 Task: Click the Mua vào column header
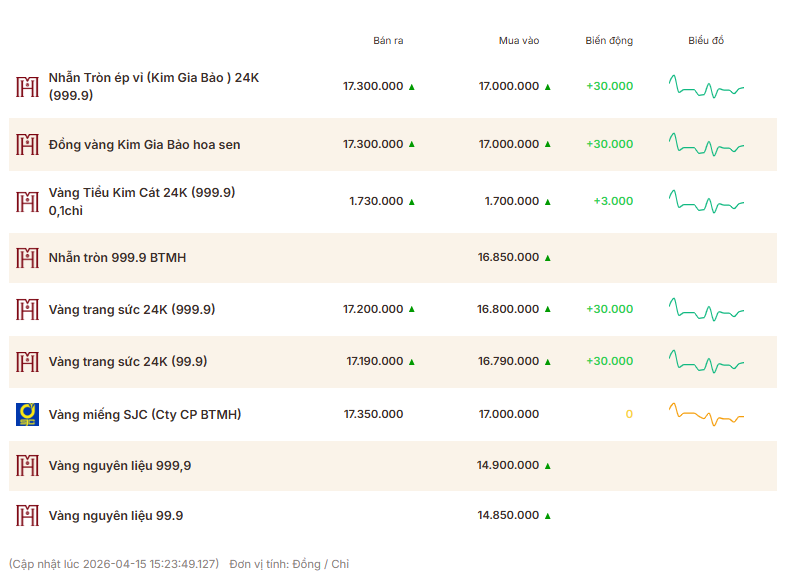pos(519,41)
